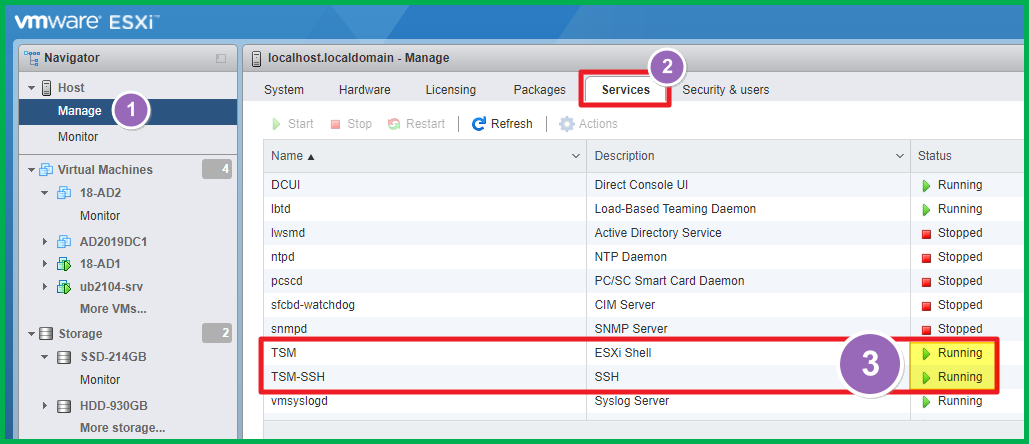Open the Licensing tab
The width and height of the screenshot is (1029, 444).
(x=451, y=90)
